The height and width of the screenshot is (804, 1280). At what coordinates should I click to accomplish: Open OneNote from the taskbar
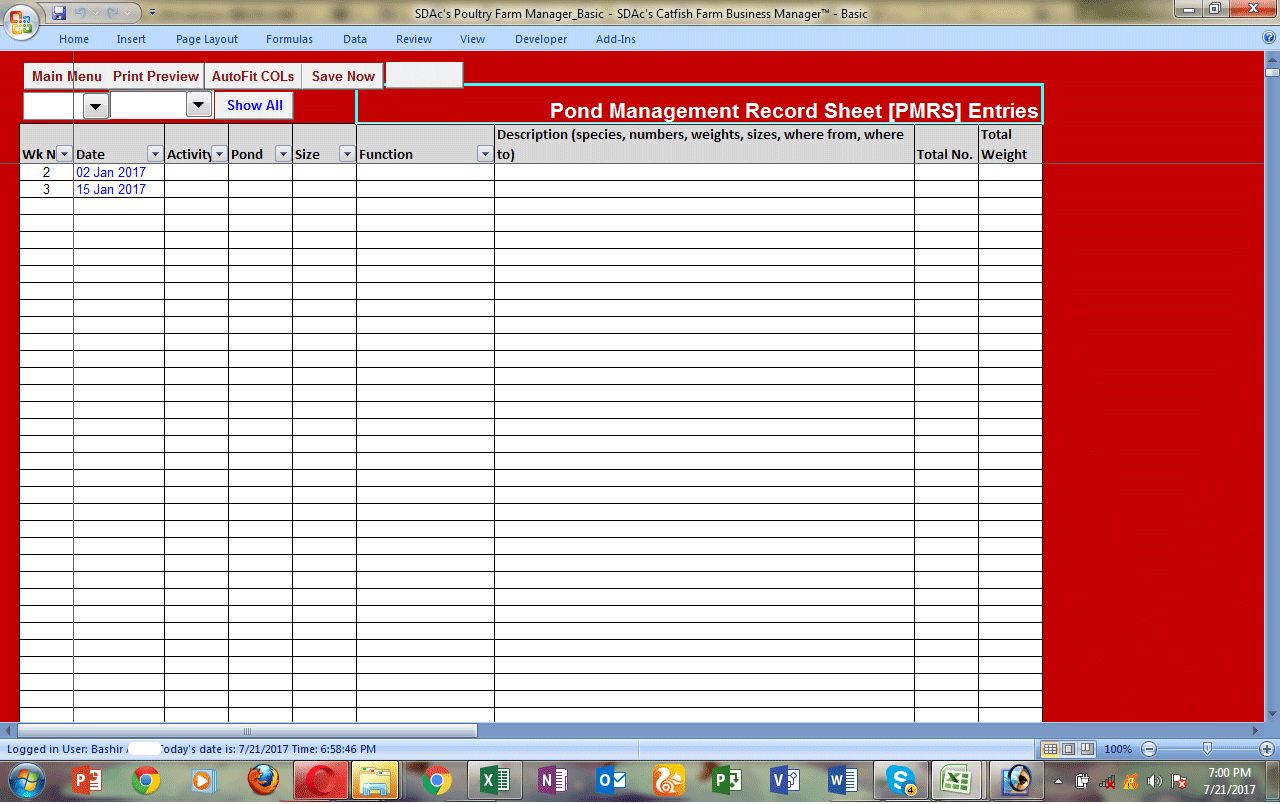coord(553,780)
